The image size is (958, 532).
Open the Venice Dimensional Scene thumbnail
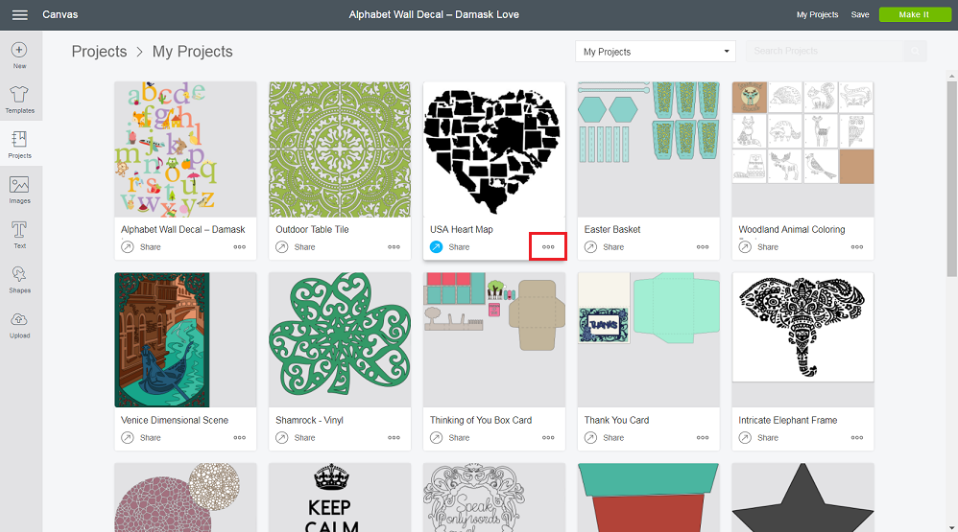(185, 340)
